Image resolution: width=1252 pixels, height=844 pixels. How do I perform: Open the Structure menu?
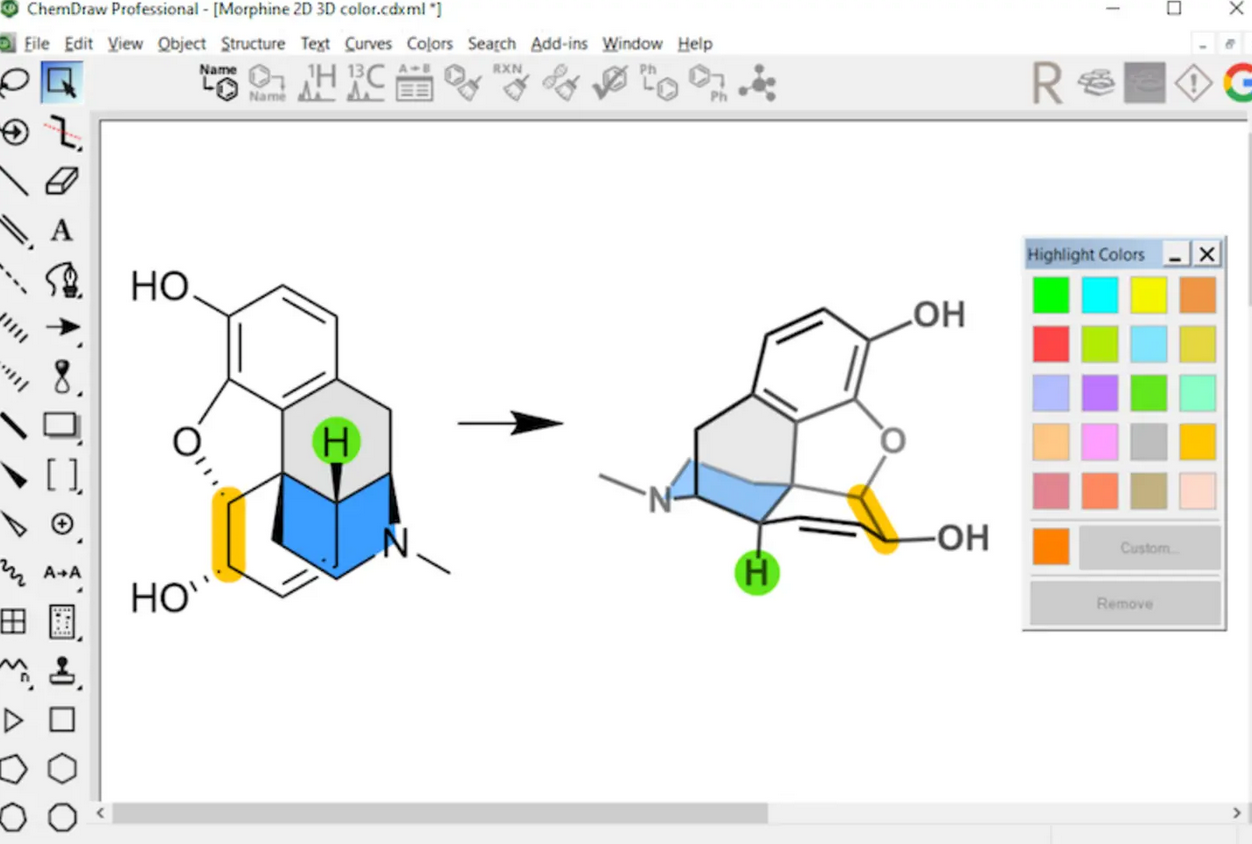click(253, 44)
